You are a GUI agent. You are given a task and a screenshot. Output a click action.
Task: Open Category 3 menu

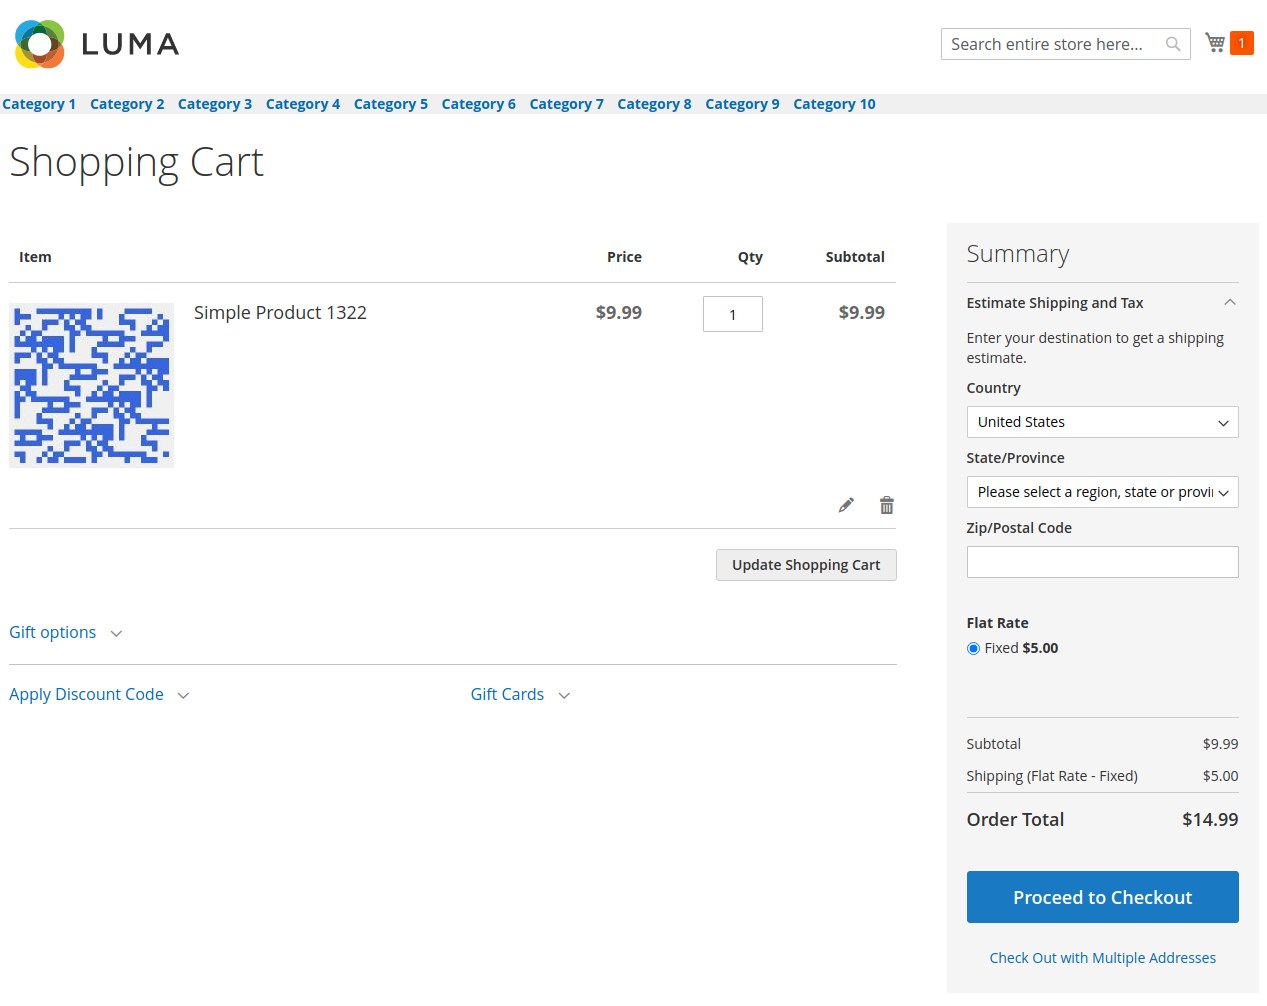(215, 104)
